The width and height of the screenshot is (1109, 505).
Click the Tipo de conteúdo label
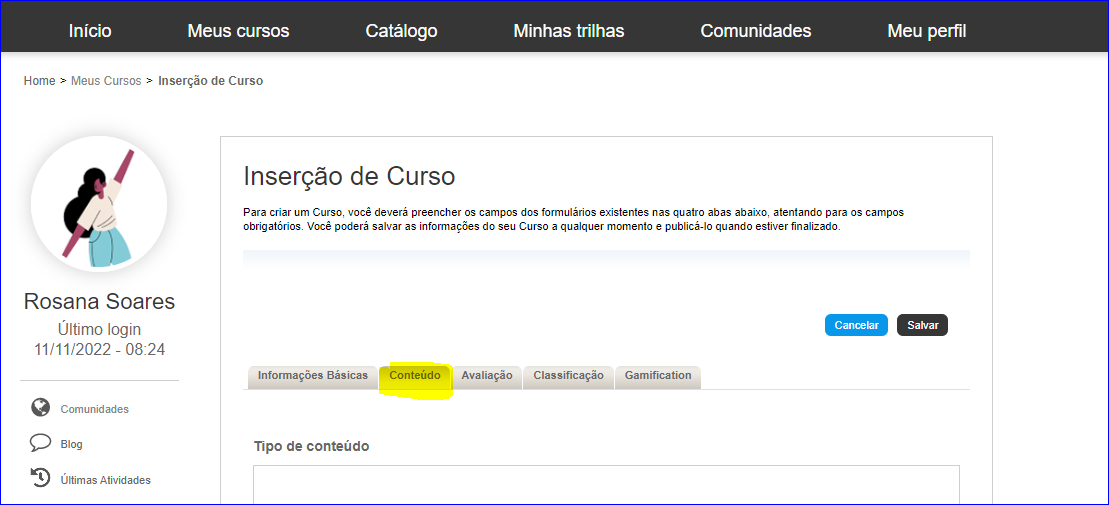click(x=312, y=446)
